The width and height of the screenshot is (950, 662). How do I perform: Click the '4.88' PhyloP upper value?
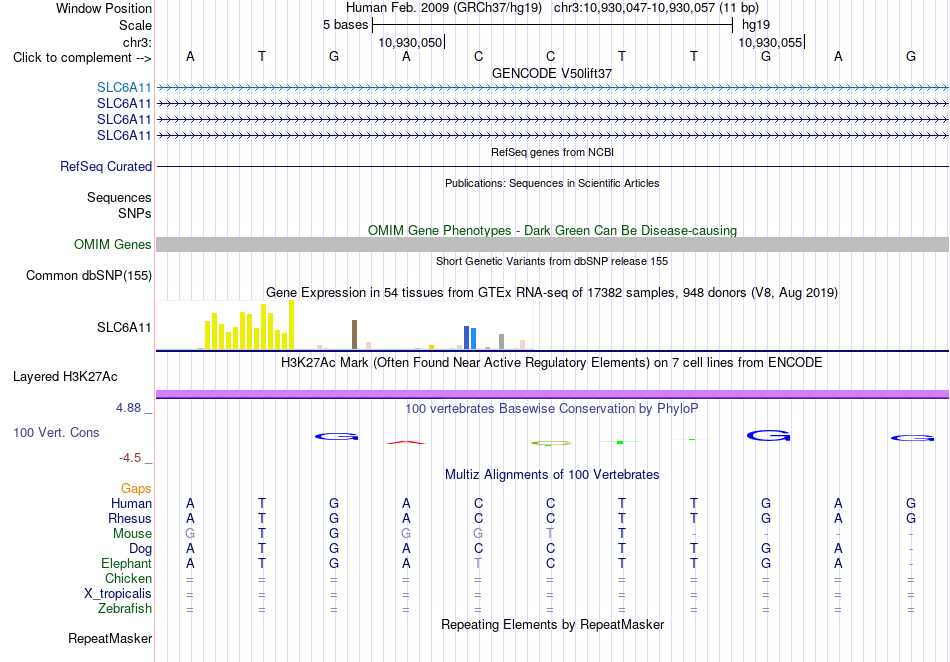pyautogui.click(x=128, y=408)
